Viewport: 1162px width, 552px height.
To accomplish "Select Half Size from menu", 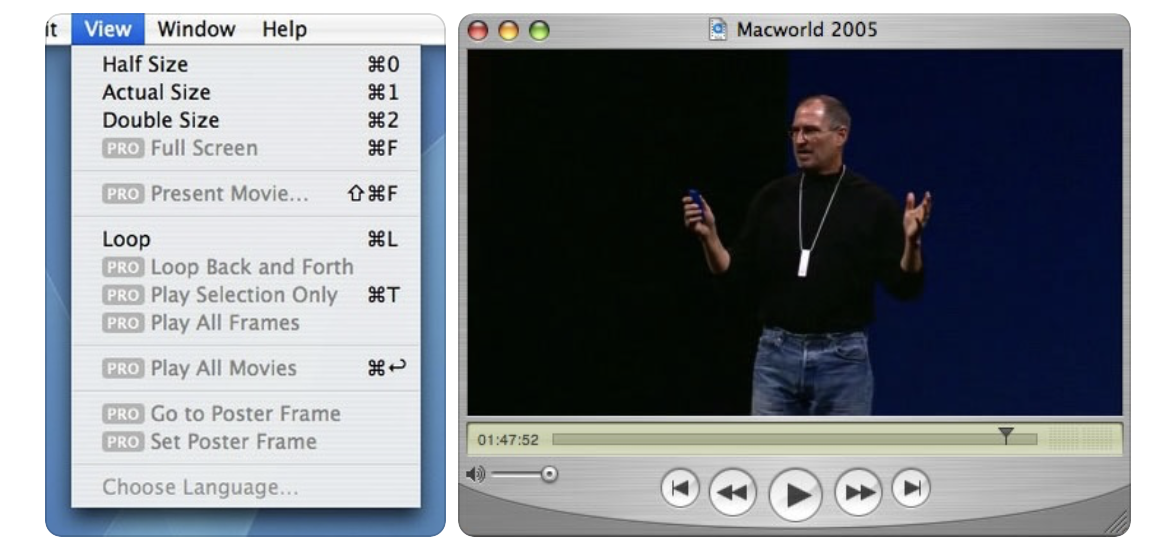I will click(145, 64).
